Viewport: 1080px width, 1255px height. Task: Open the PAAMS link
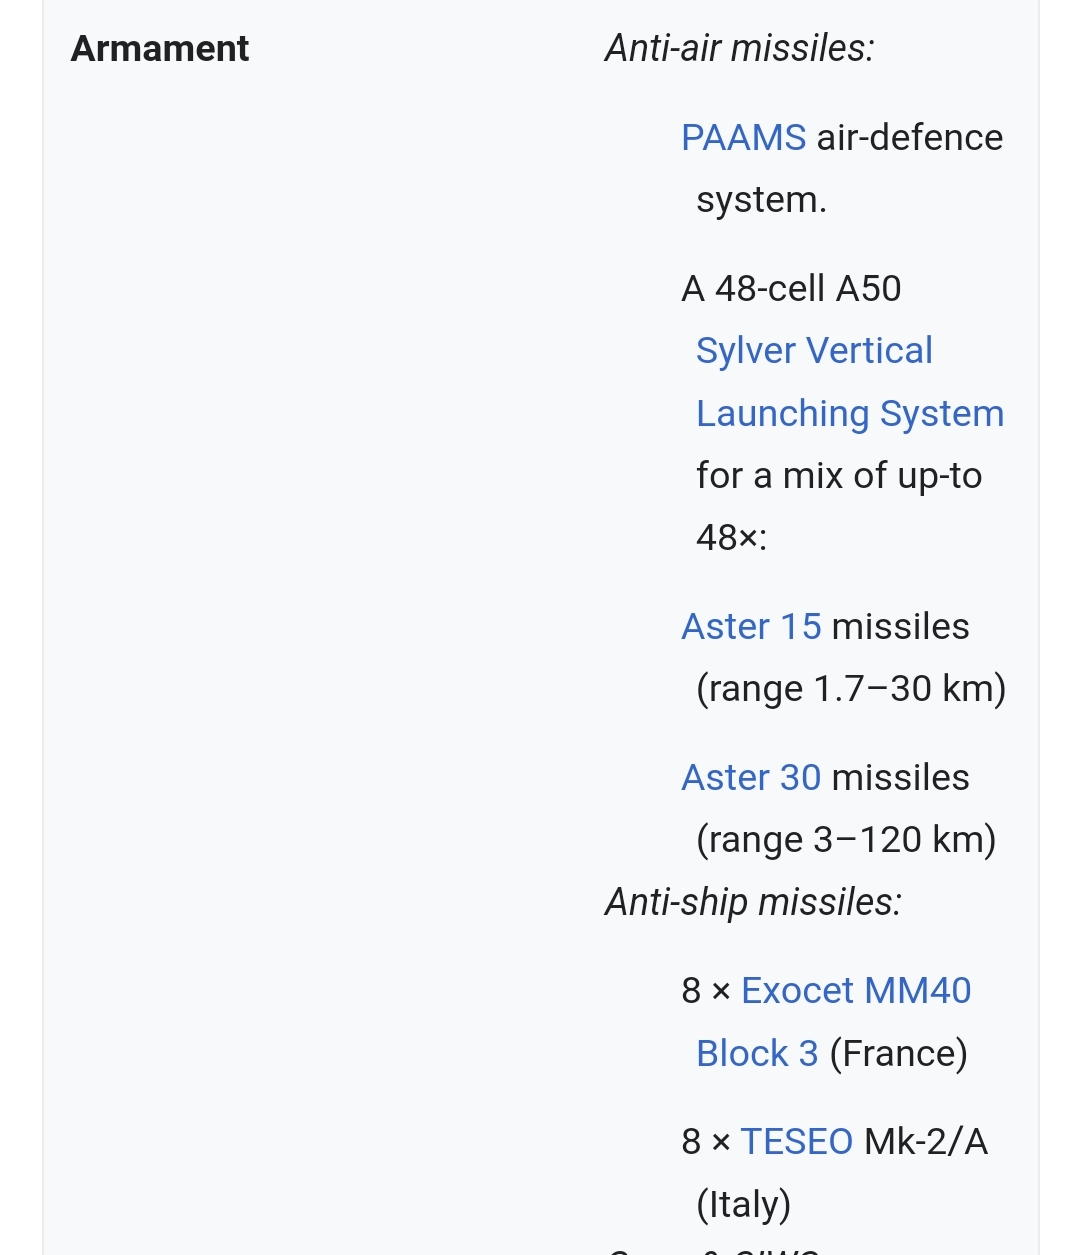743,138
